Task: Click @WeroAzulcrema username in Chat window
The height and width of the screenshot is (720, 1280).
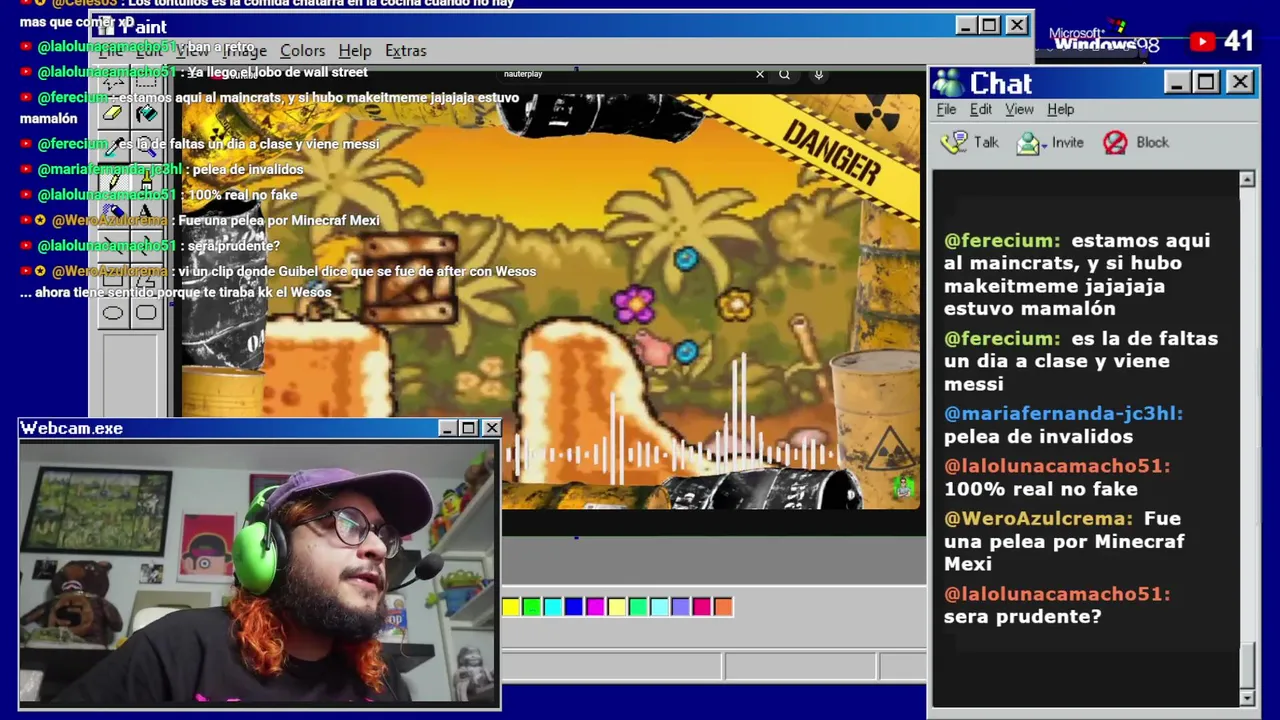Action: tap(1038, 519)
